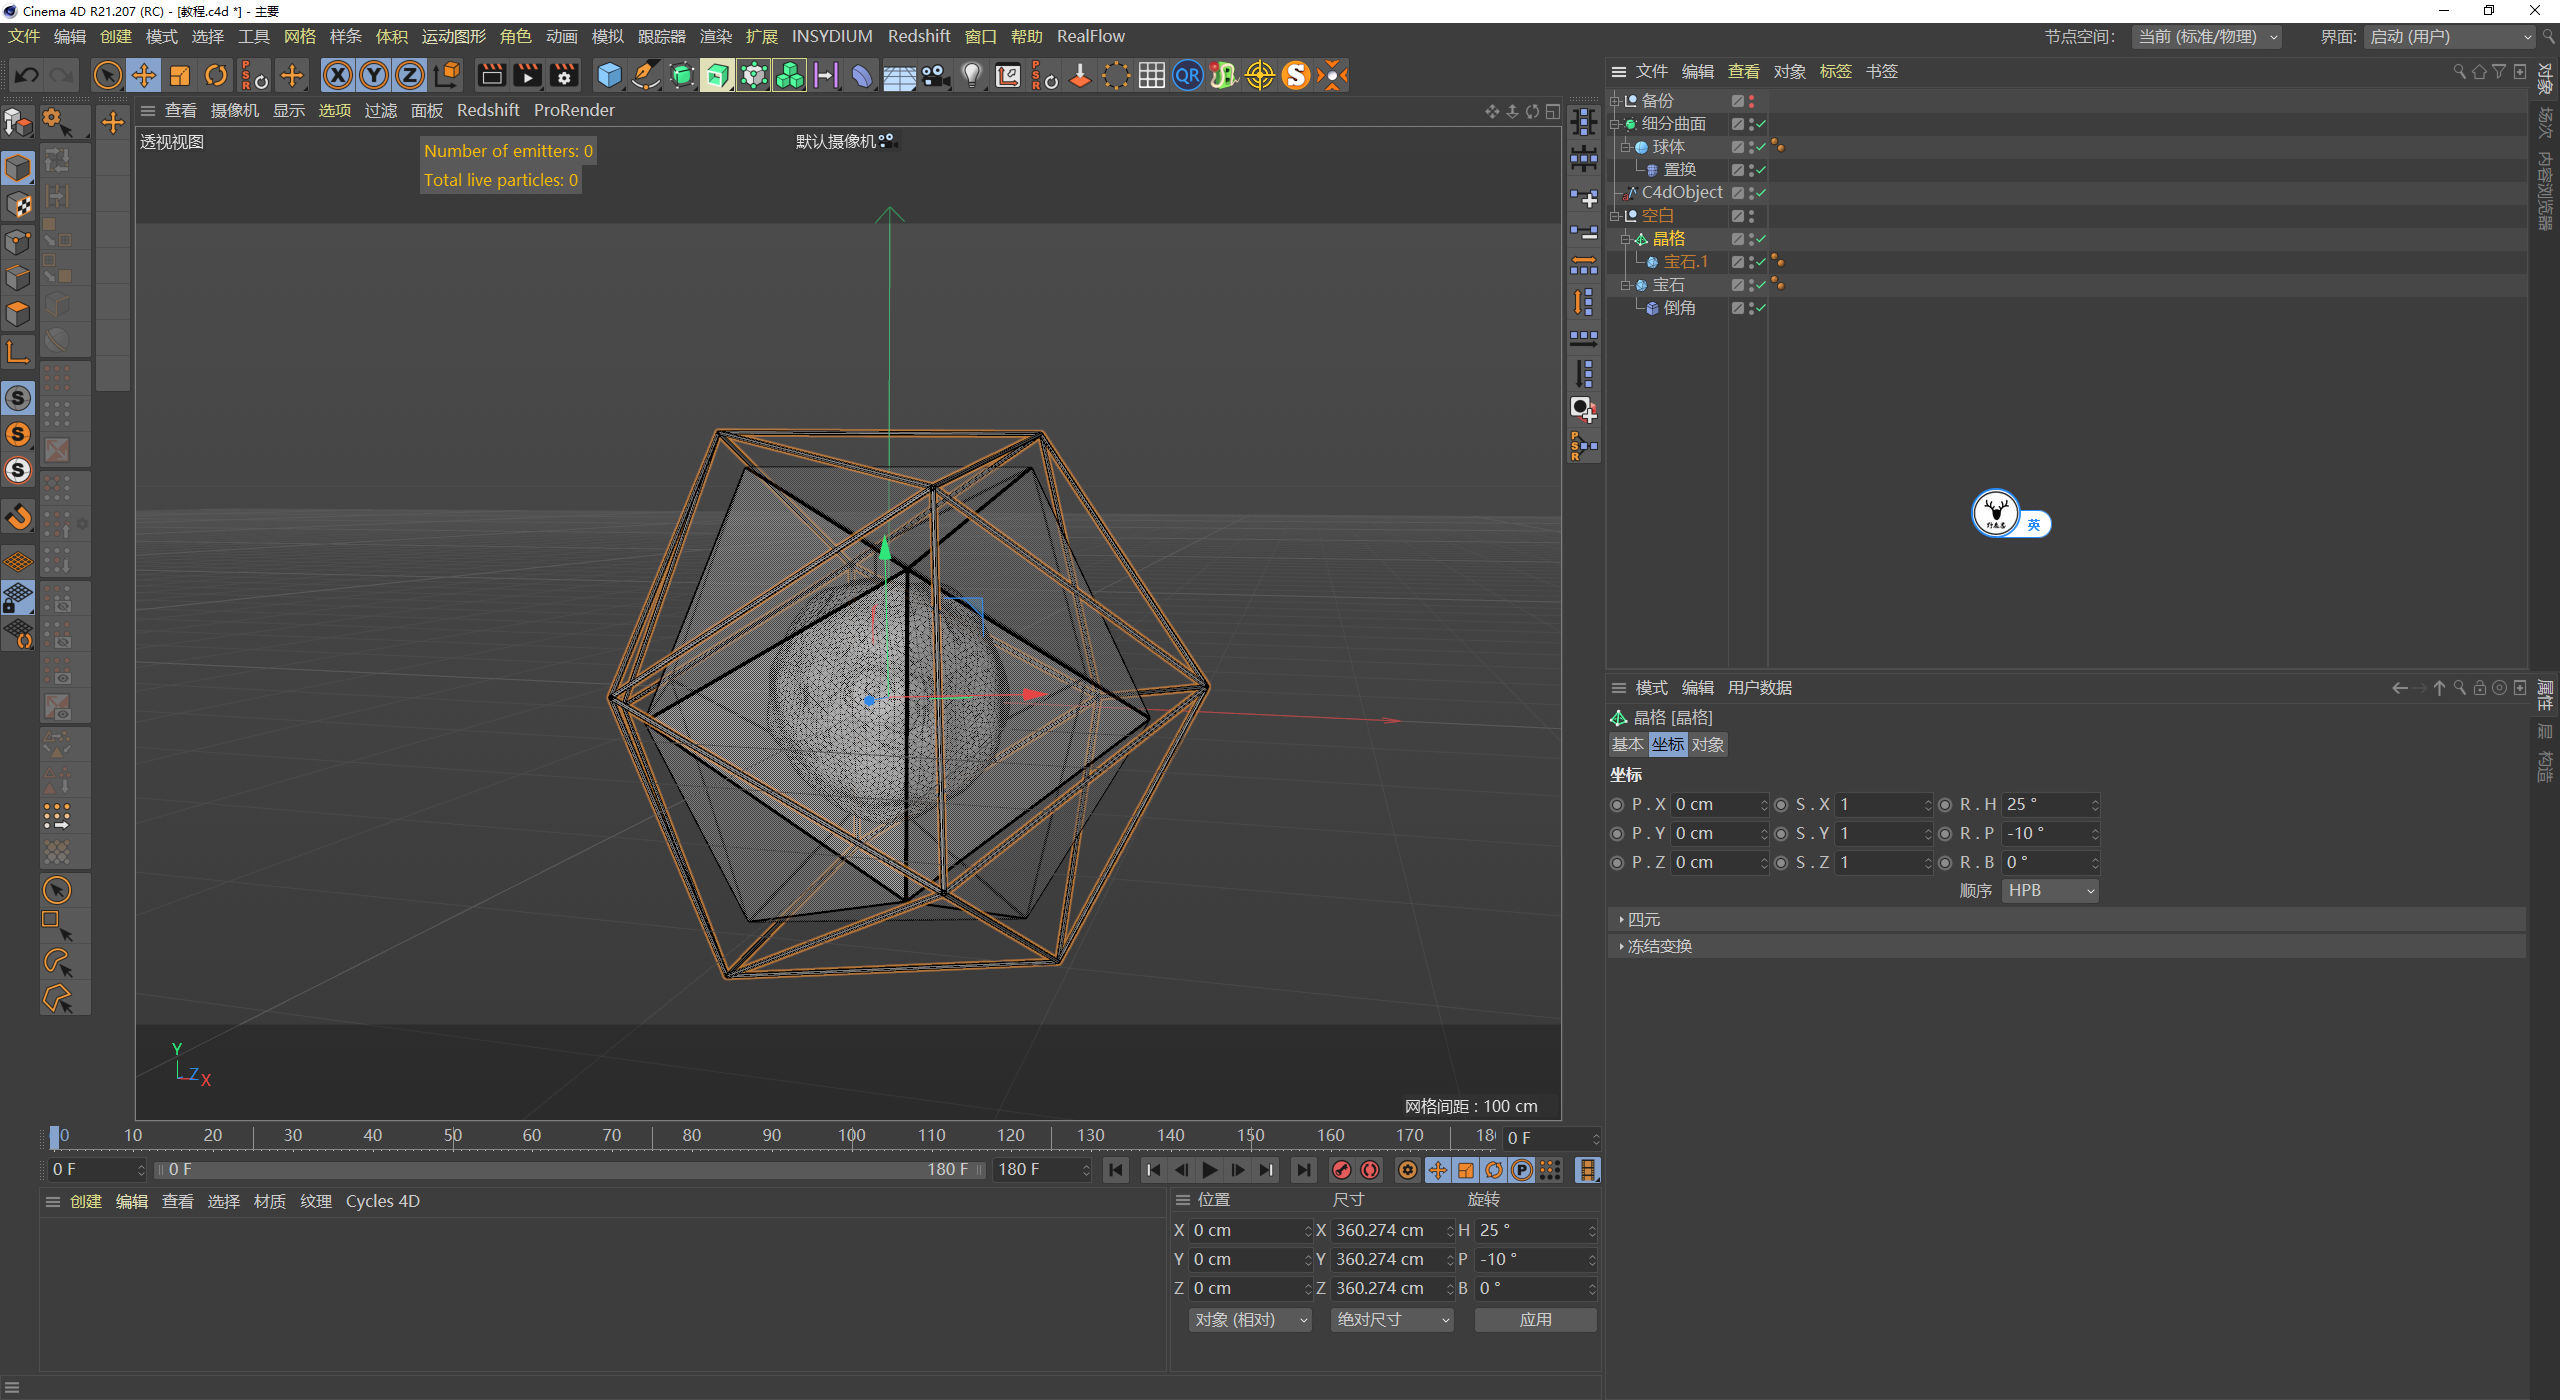Click the Light bulb icon in toolbar
This screenshot has height=1400, width=2560.
coord(971,75)
